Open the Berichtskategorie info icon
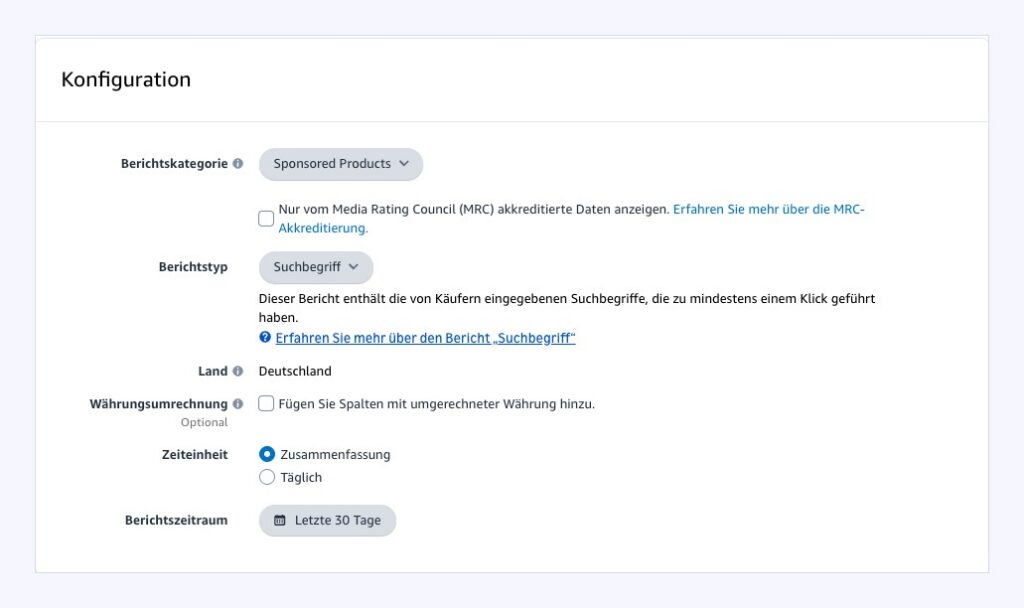This screenshot has width=1024, height=608. point(238,163)
